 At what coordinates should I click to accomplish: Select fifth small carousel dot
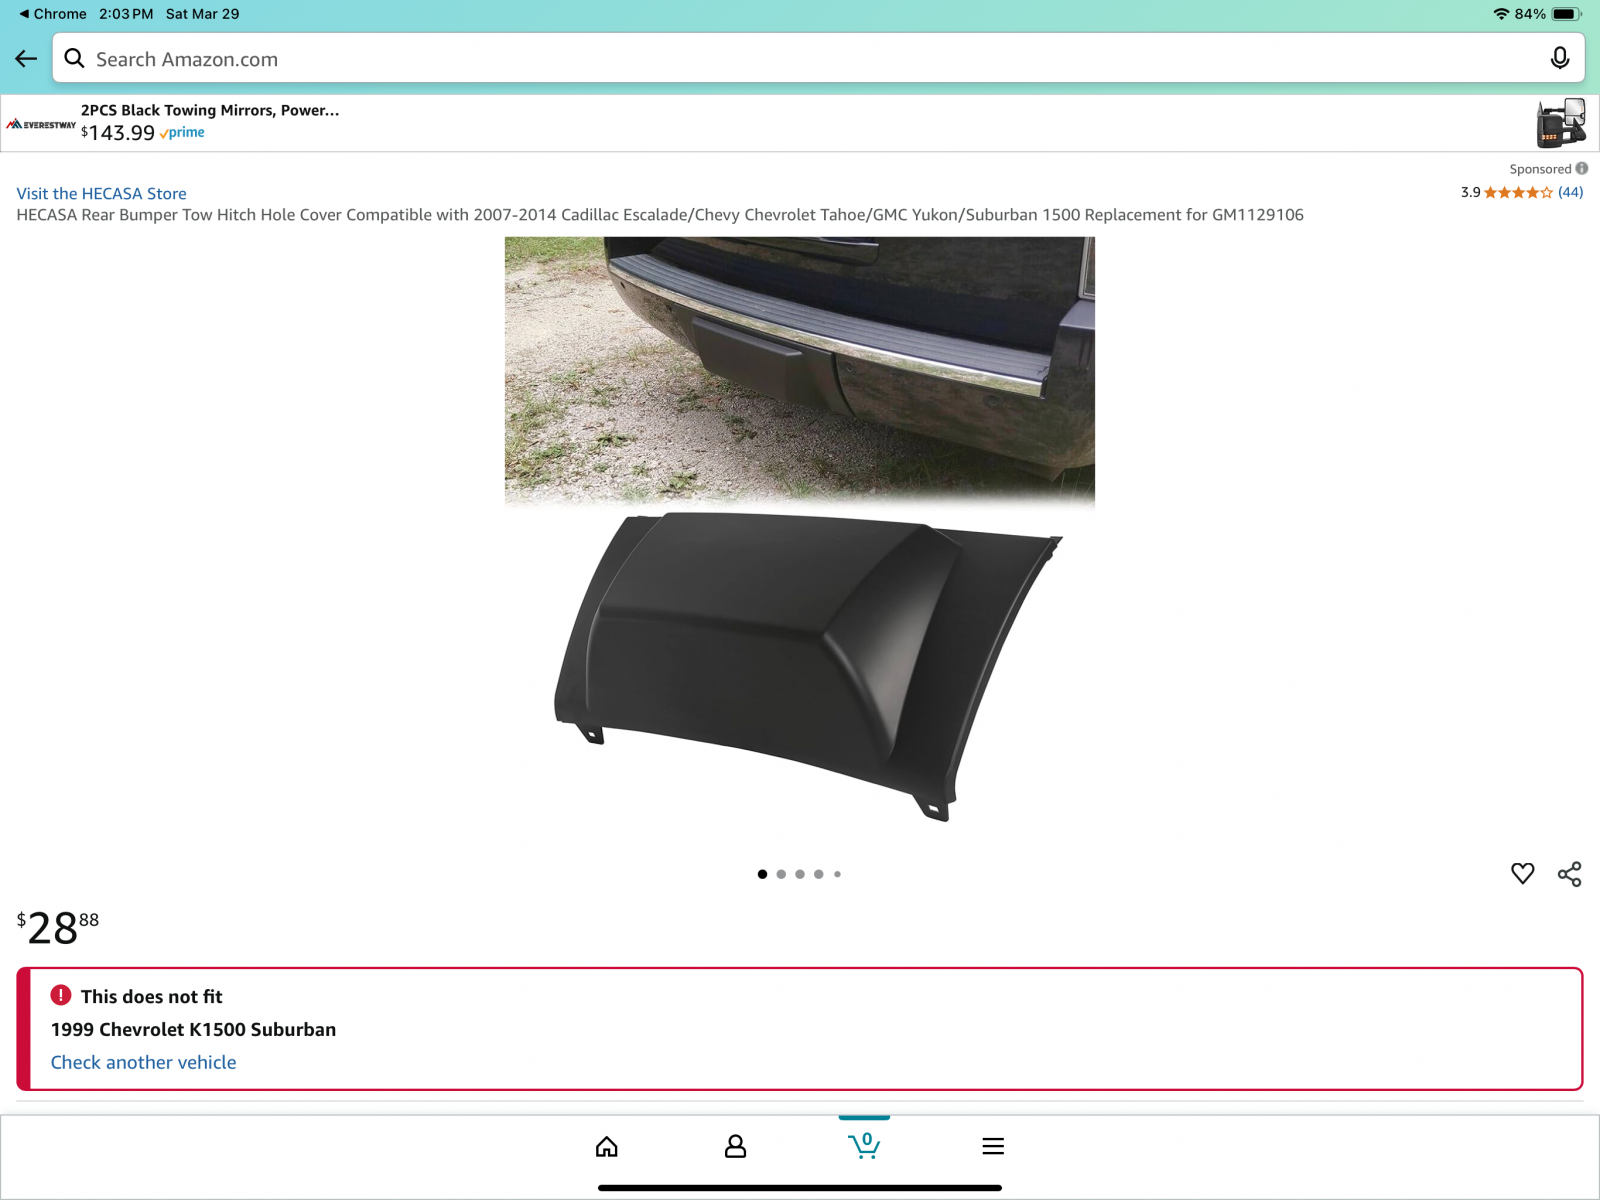[x=837, y=874]
